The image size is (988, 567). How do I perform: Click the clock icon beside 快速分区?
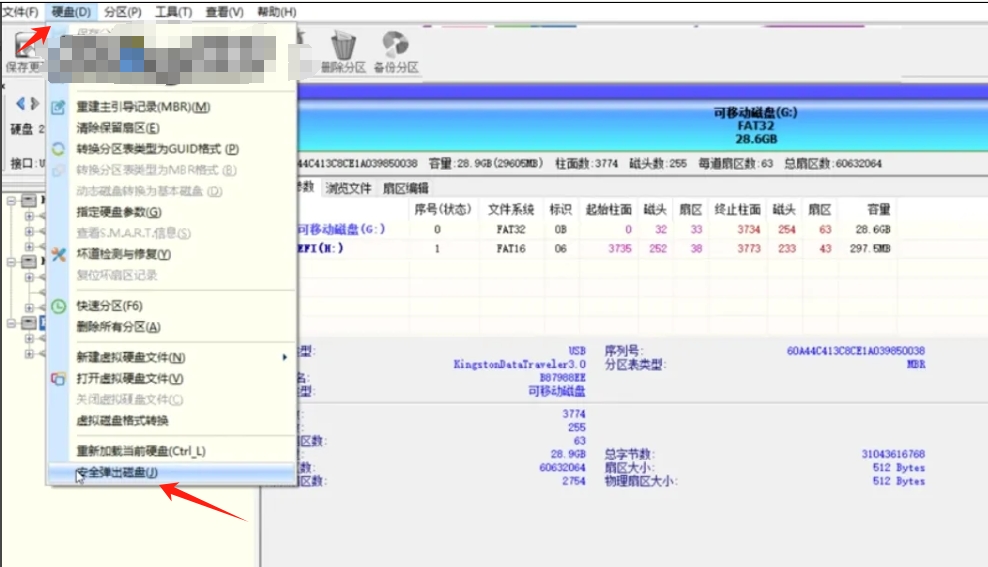click(58, 306)
